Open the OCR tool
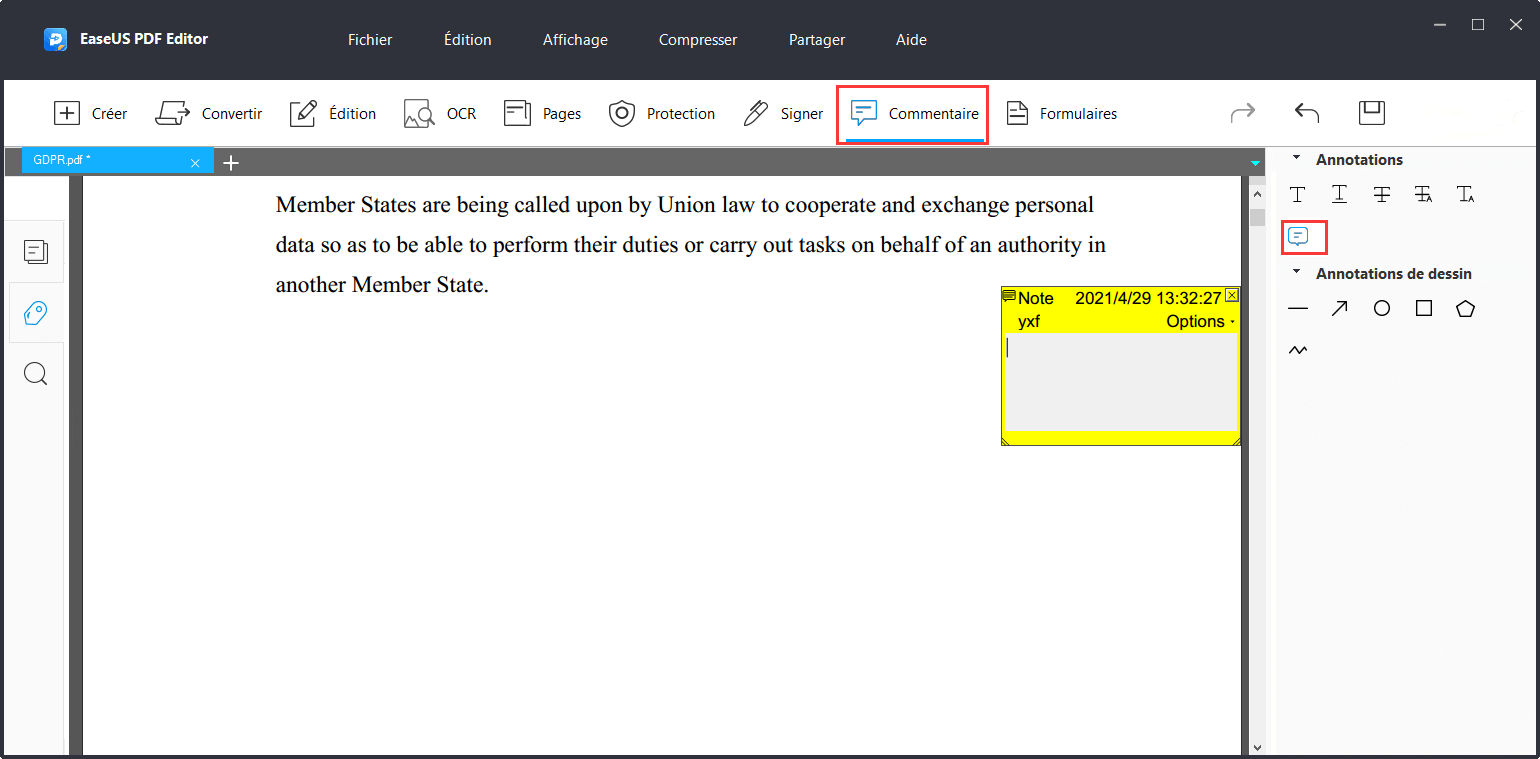The image size is (1540, 759). [x=440, y=114]
